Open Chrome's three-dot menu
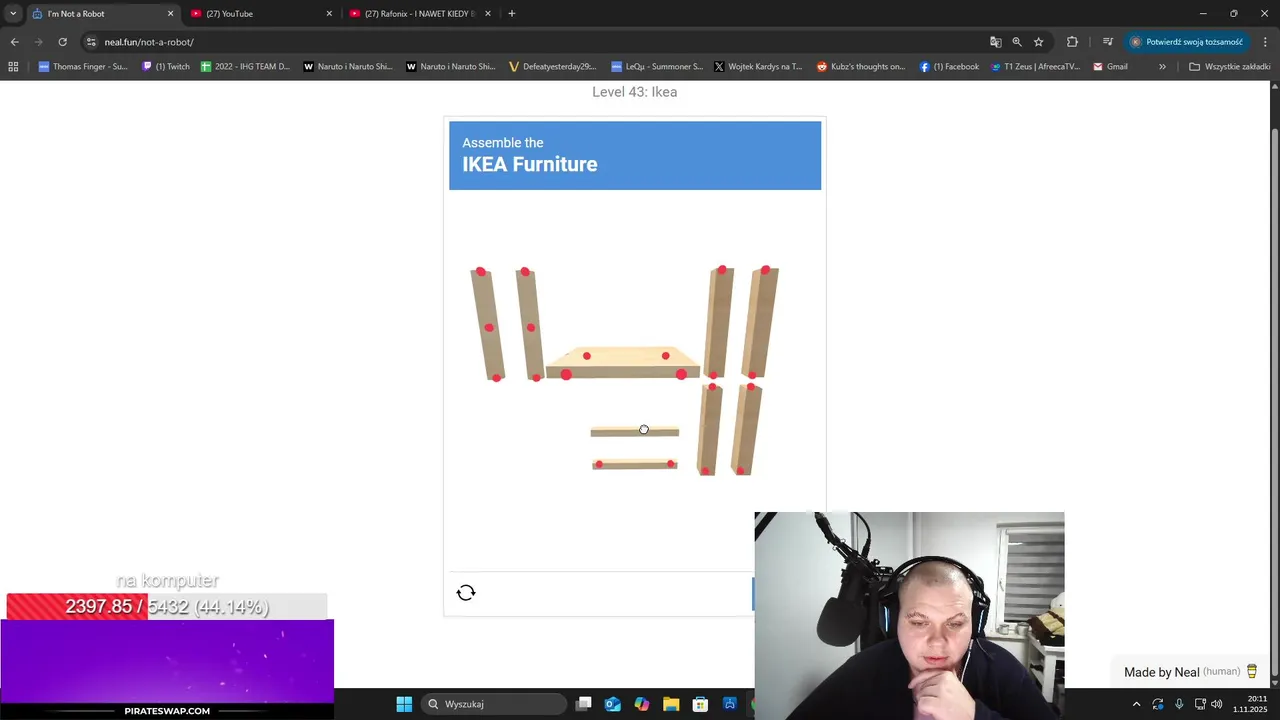The image size is (1280, 720). (1266, 42)
